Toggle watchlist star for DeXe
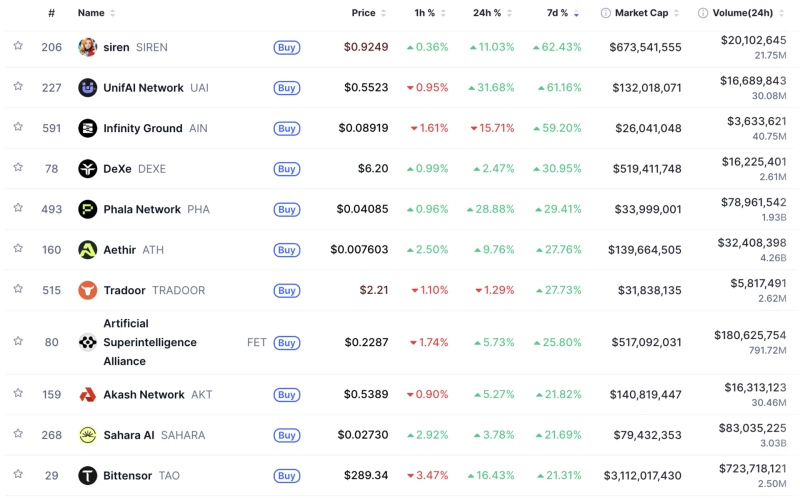This screenshot has height=498, width=800. click(18, 168)
